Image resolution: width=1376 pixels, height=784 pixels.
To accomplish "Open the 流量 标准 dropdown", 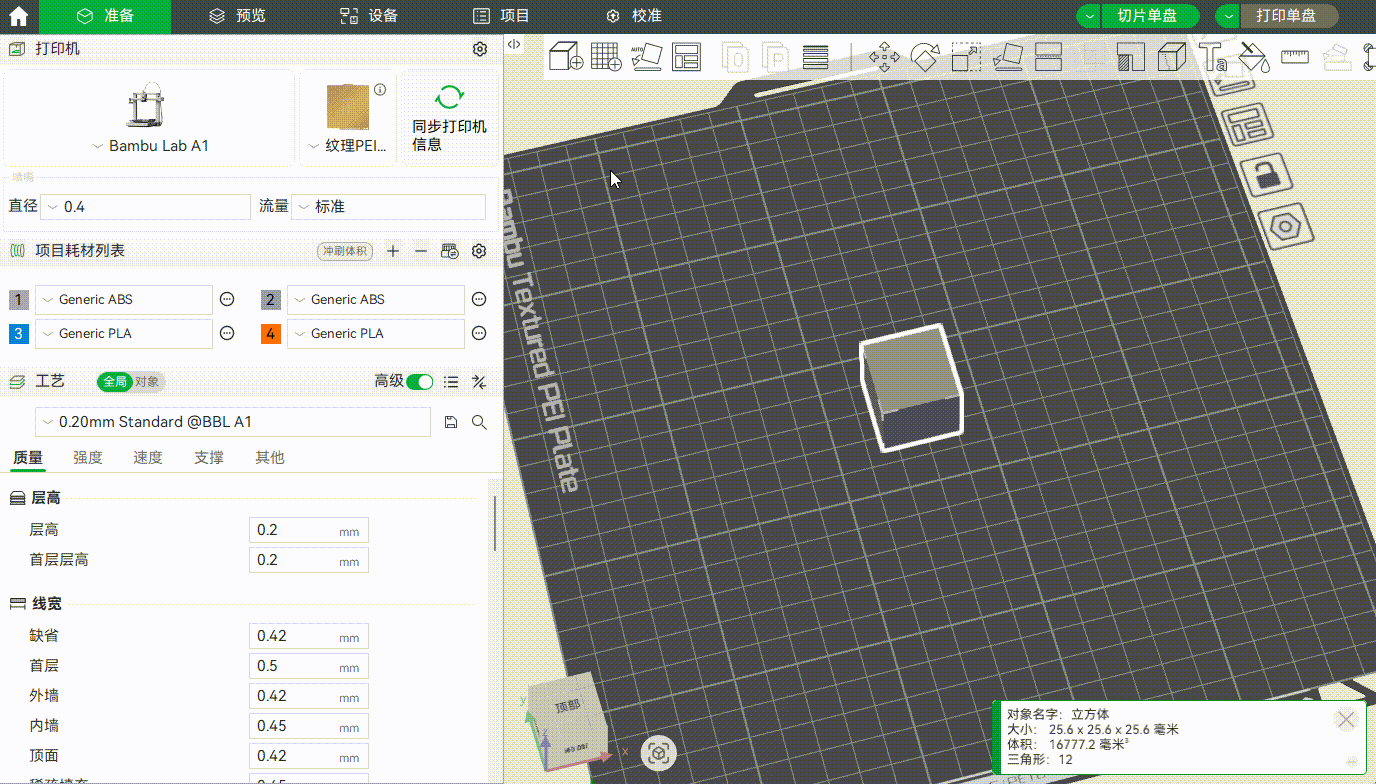I will click(389, 207).
